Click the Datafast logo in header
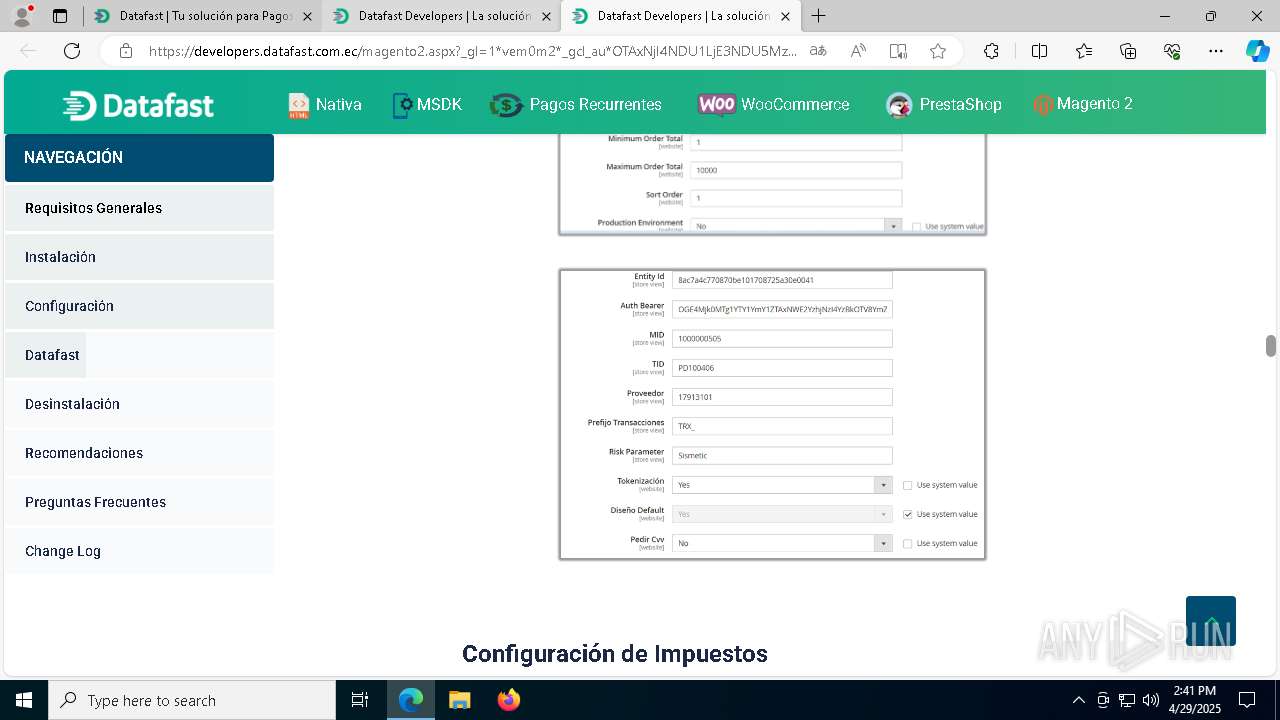1280x720 pixels. pos(138,105)
